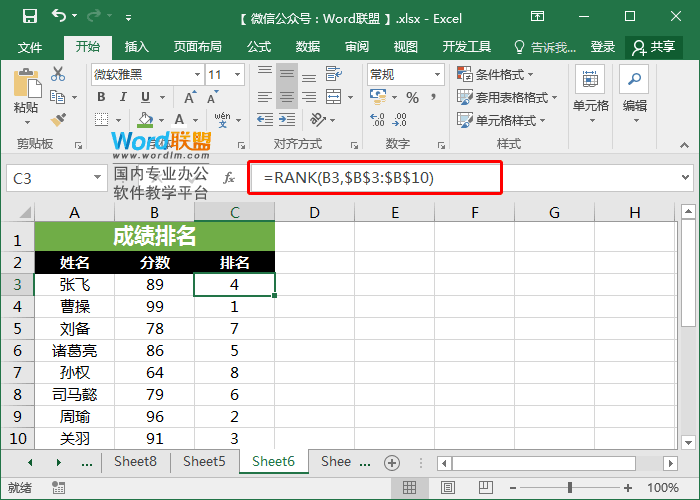Switch to the 公式 Formulas tab

point(259,47)
